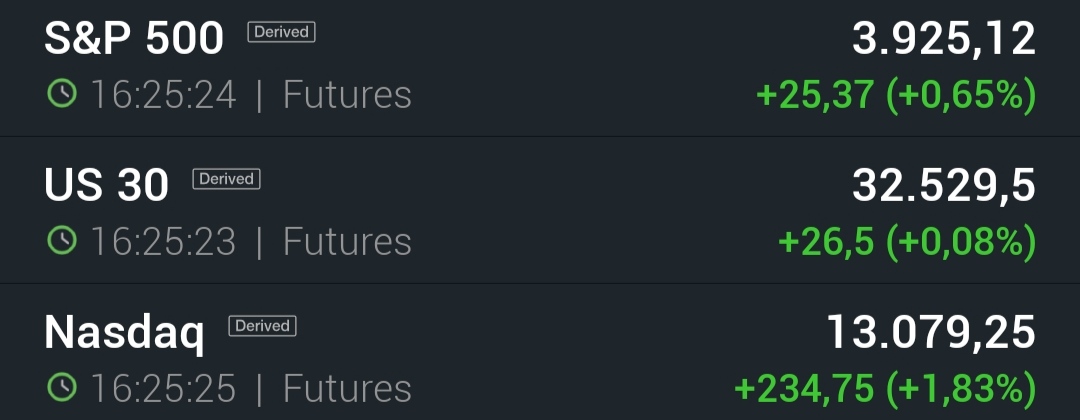
Task: Click the S&P 500 change +25,37 (+0,65%)
Action: 895,95
